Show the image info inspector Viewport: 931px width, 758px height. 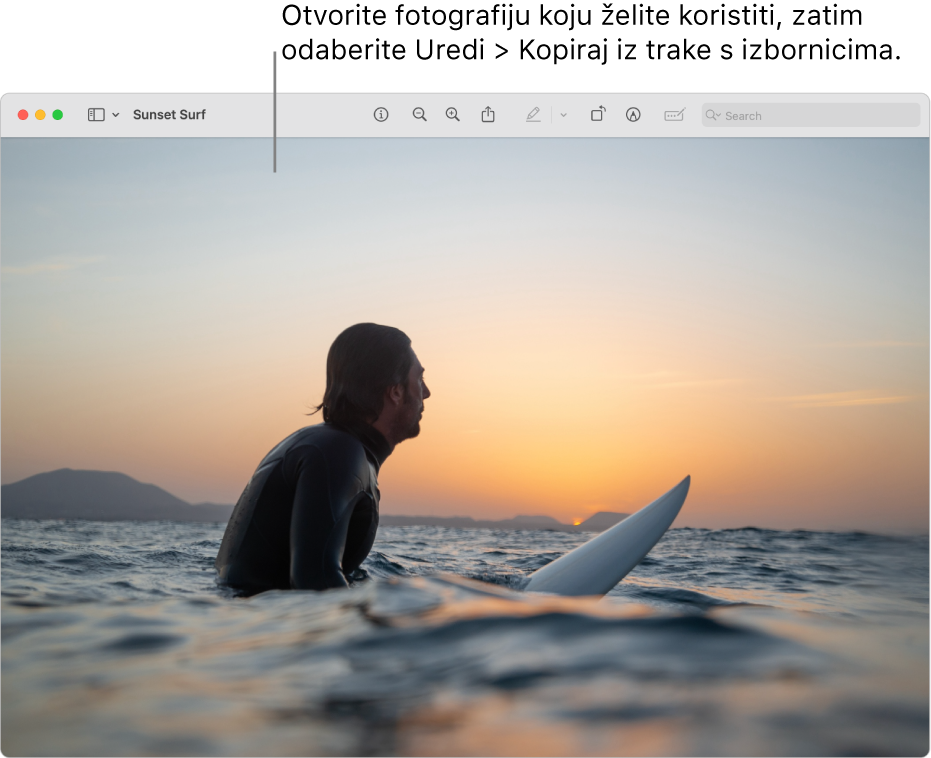[x=381, y=115]
